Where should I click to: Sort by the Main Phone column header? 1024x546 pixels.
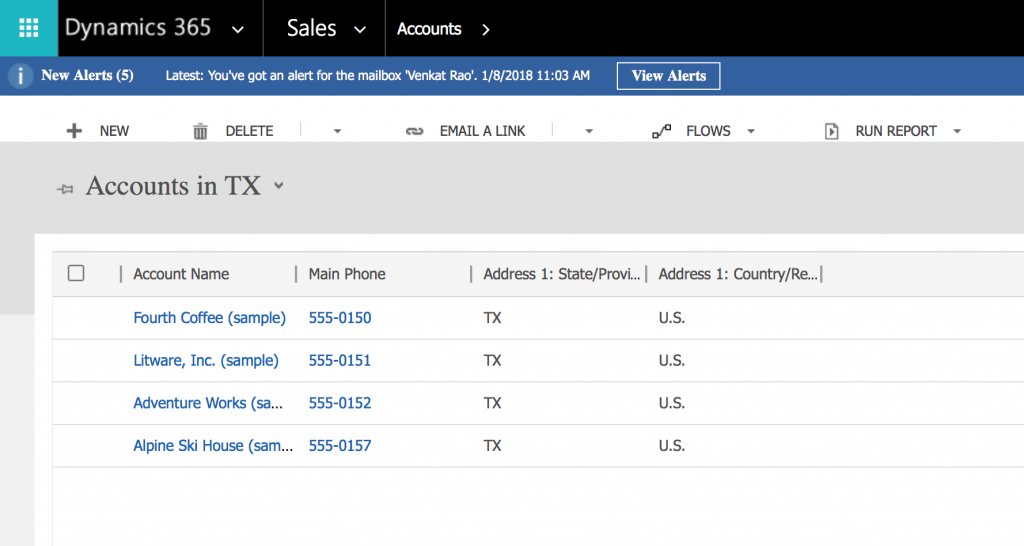click(347, 274)
